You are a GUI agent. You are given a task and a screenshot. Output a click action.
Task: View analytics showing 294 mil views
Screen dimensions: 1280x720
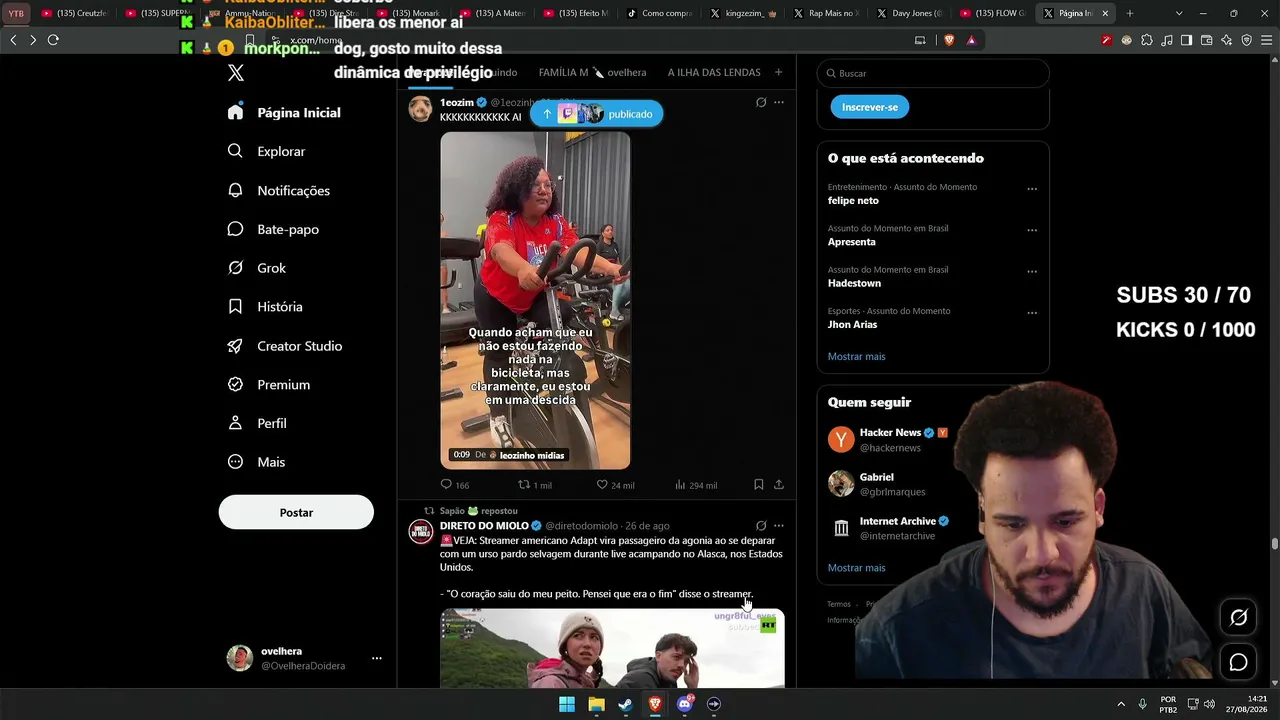click(696, 485)
